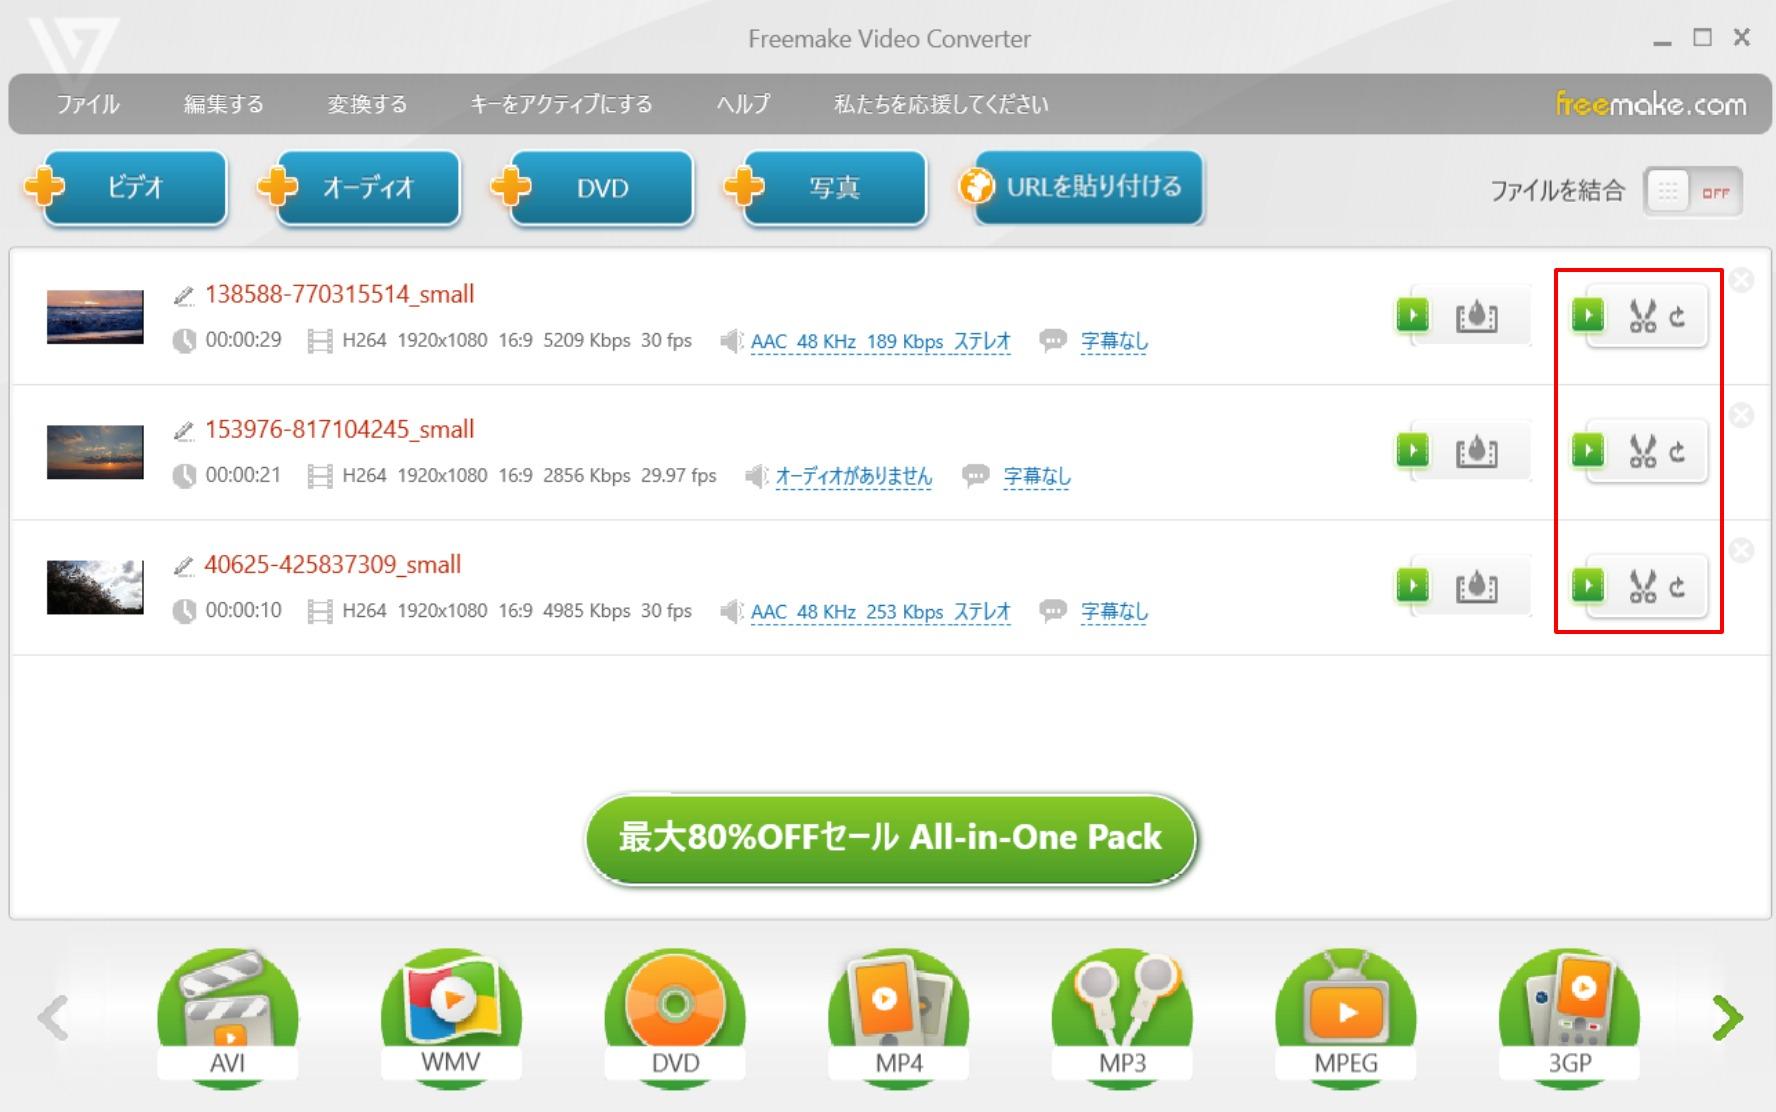Play in editor beside scissors for 138588-770315514_small
The image size is (1776, 1112).
(x=1587, y=316)
